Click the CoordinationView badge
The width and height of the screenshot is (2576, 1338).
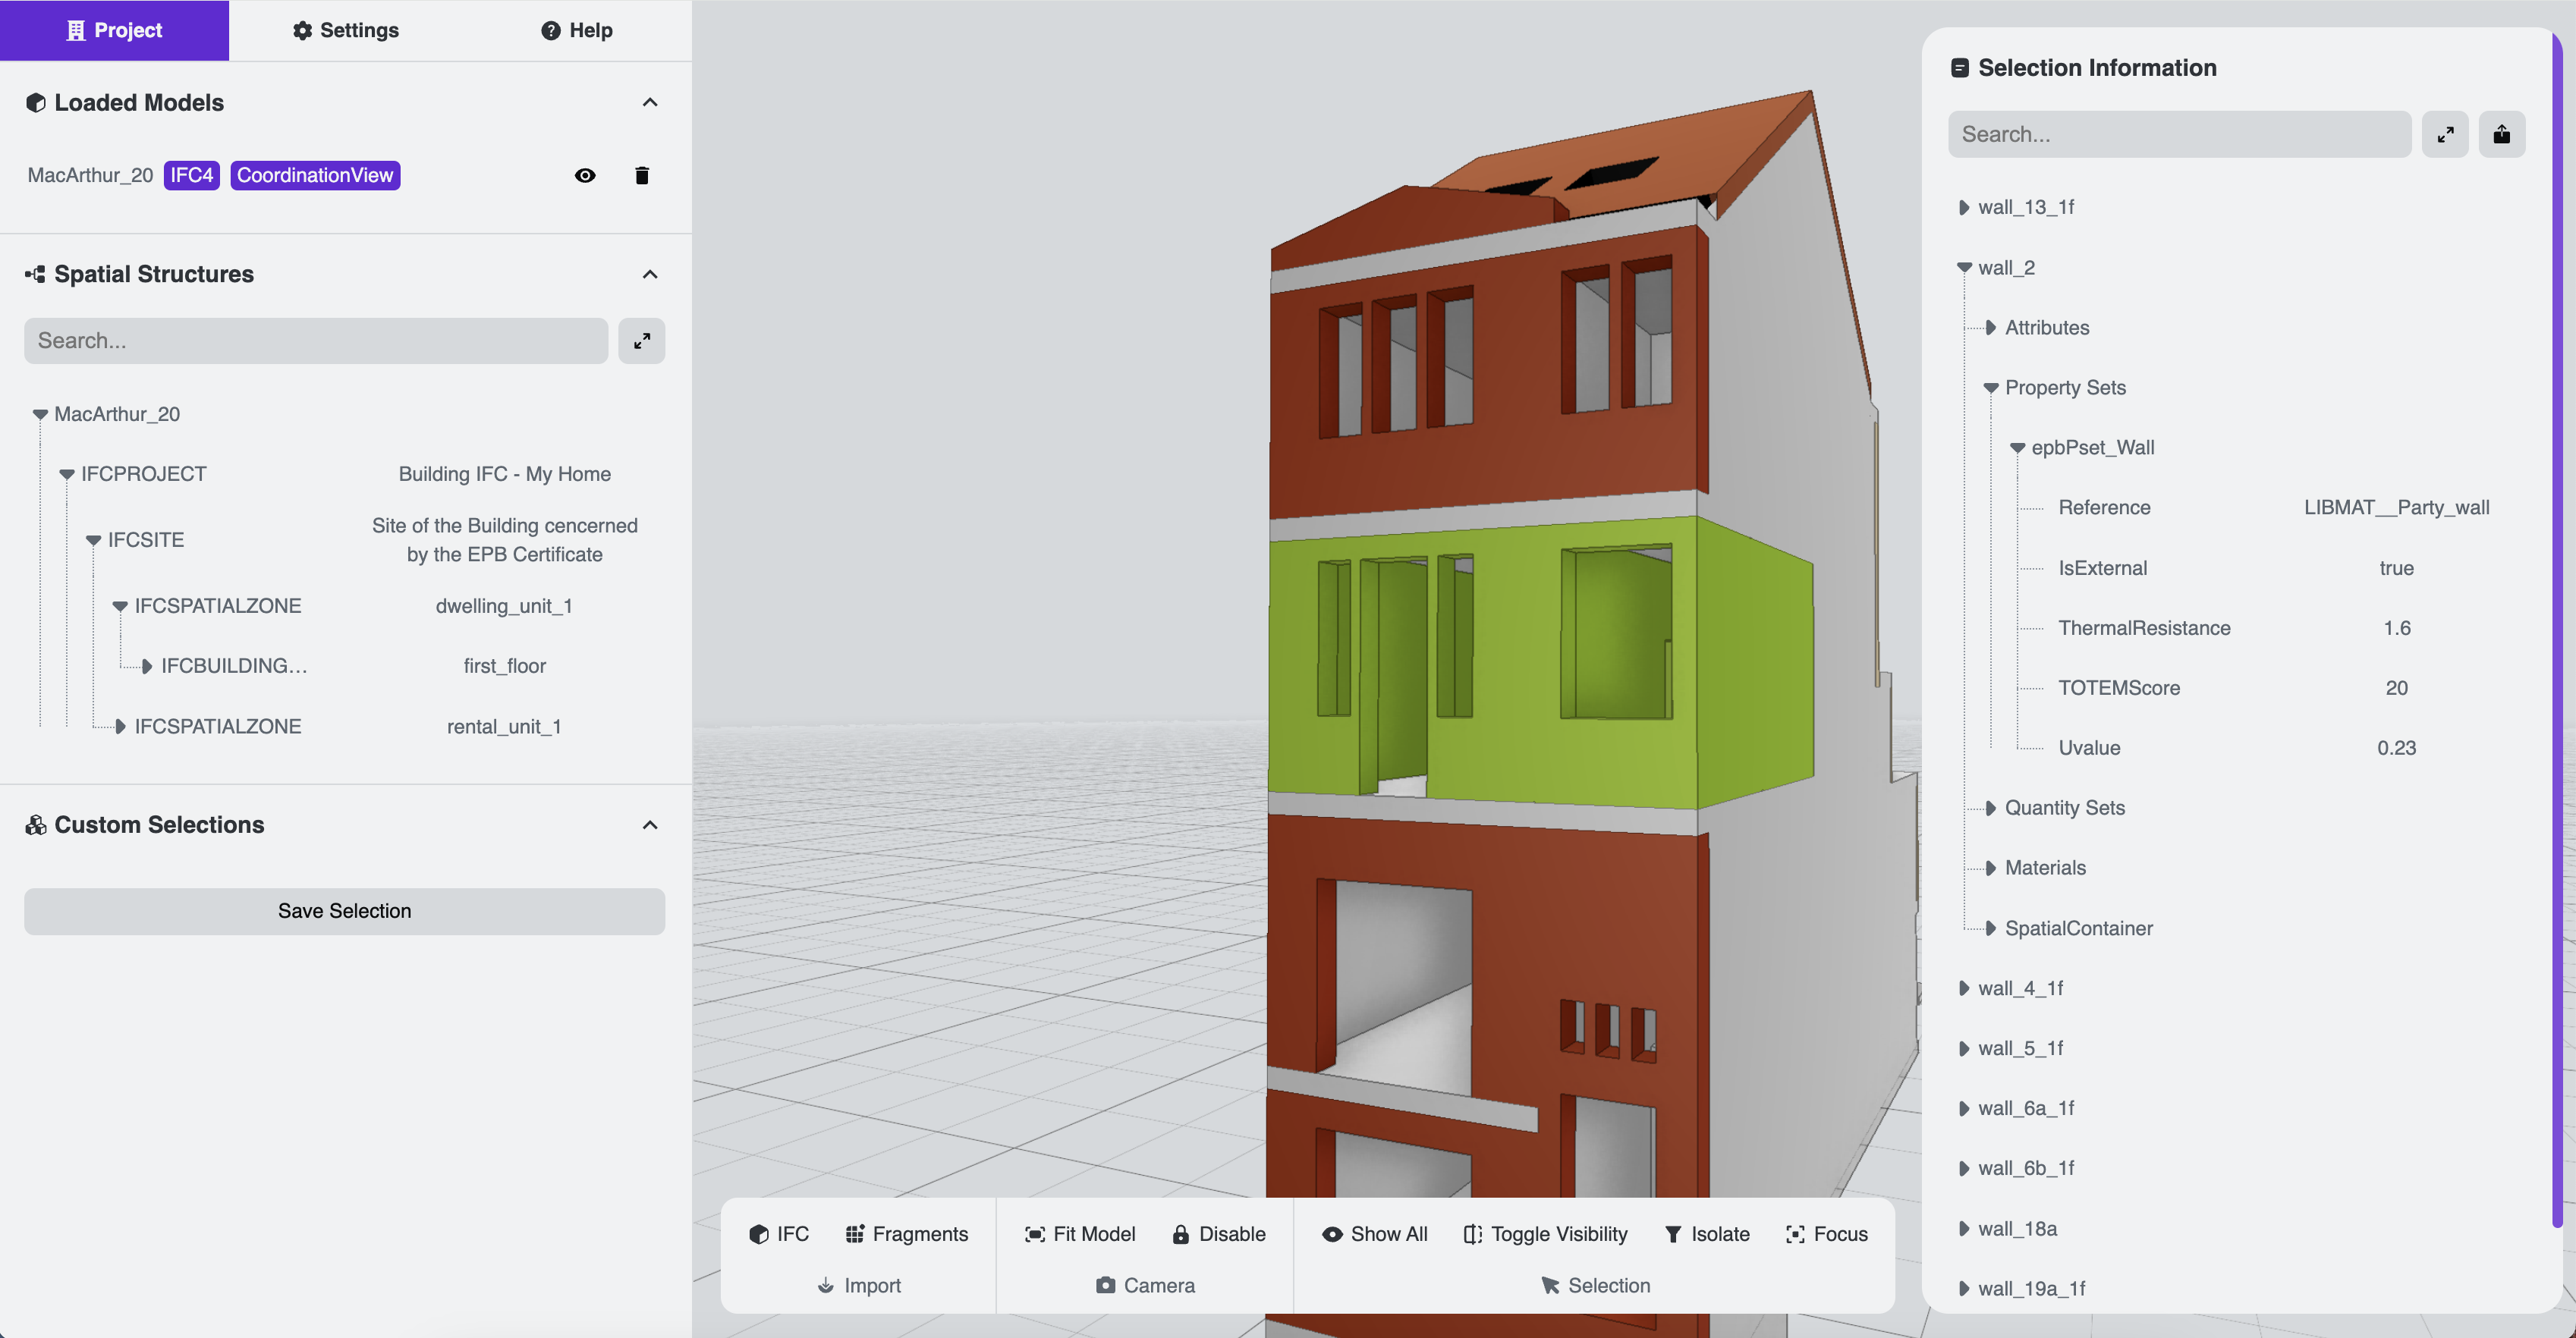315,175
